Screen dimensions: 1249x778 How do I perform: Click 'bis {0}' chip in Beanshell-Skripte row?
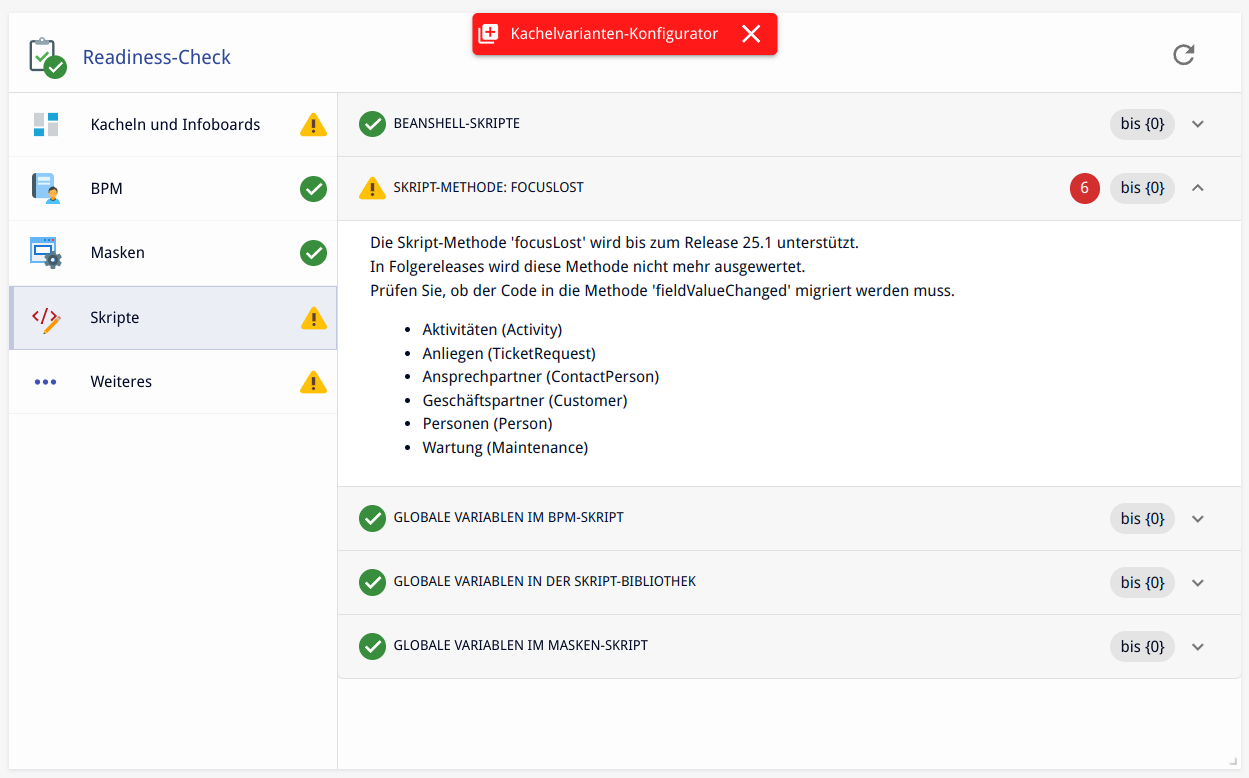coord(1142,124)
